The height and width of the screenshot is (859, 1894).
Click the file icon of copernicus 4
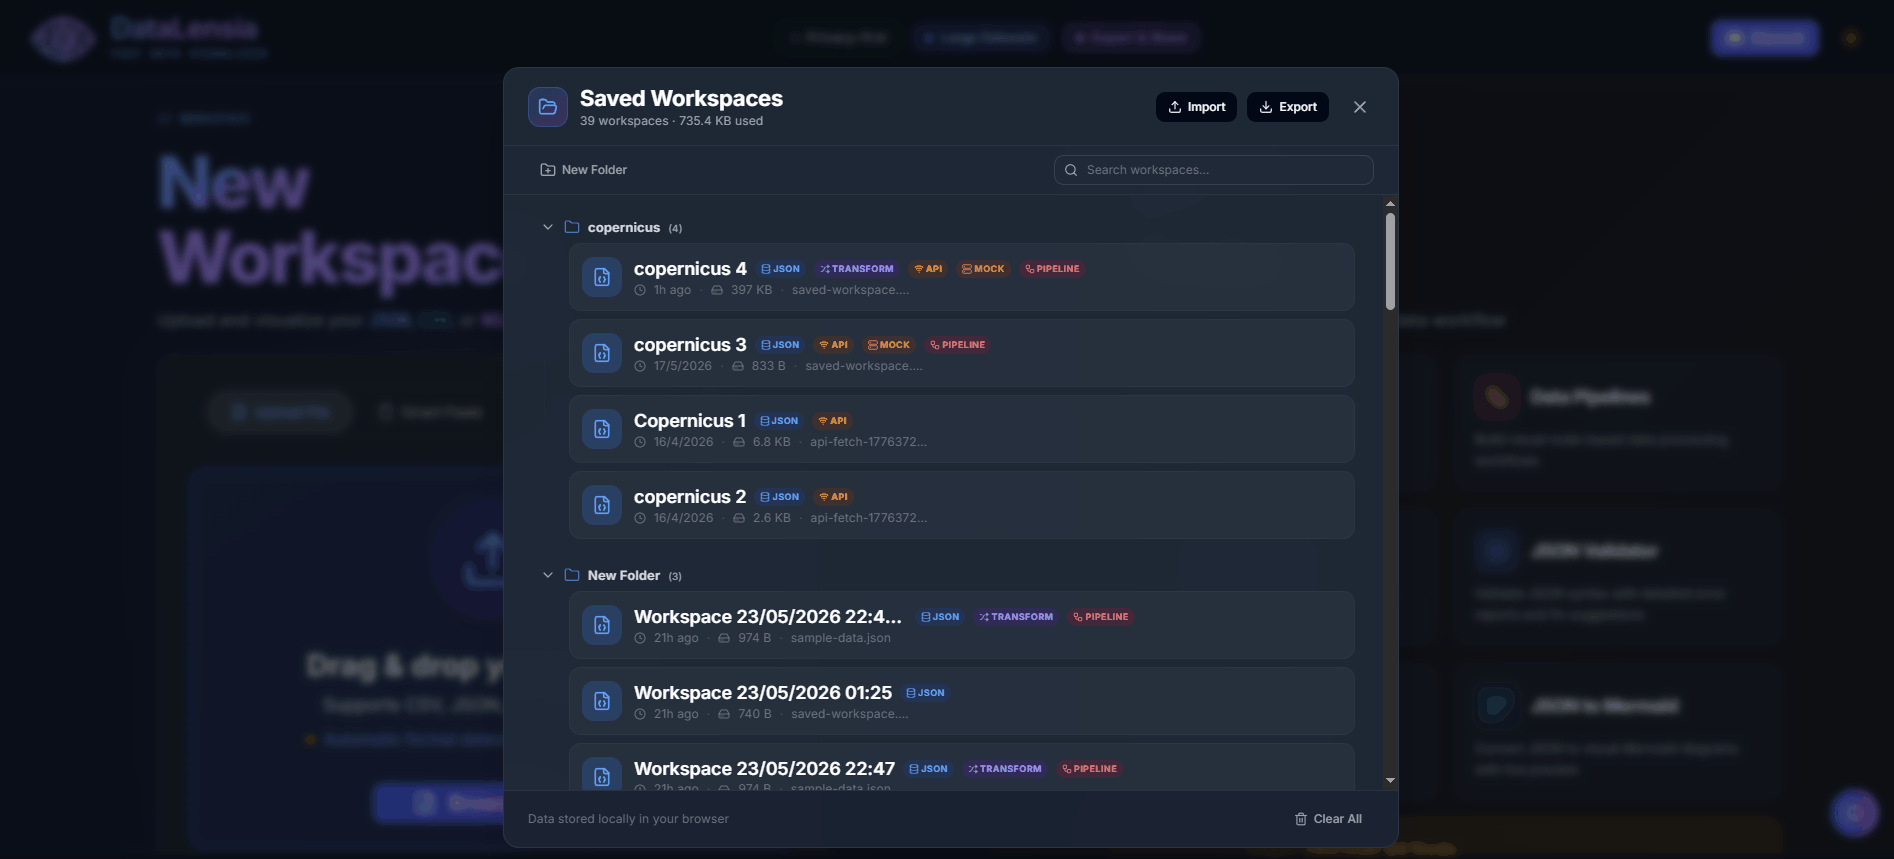tap(602, 277)
